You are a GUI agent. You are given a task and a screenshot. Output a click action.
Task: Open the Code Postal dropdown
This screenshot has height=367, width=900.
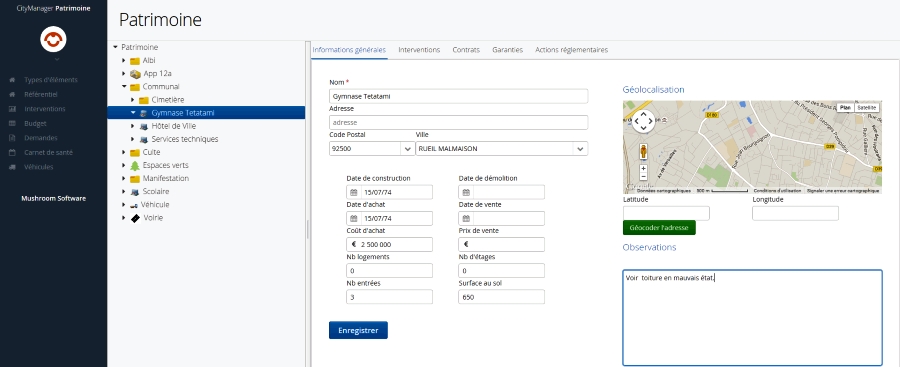point(408,149)
